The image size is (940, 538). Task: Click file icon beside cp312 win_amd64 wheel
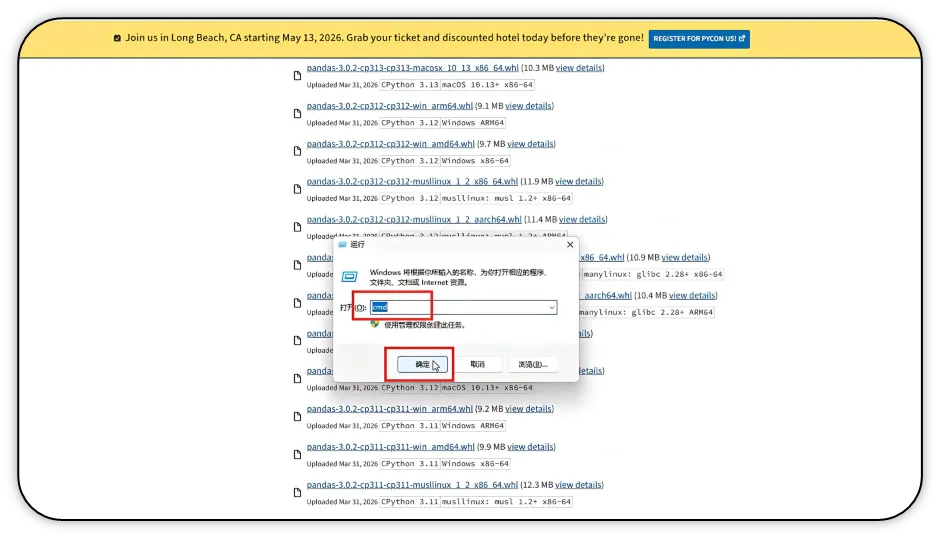point(297,151)
